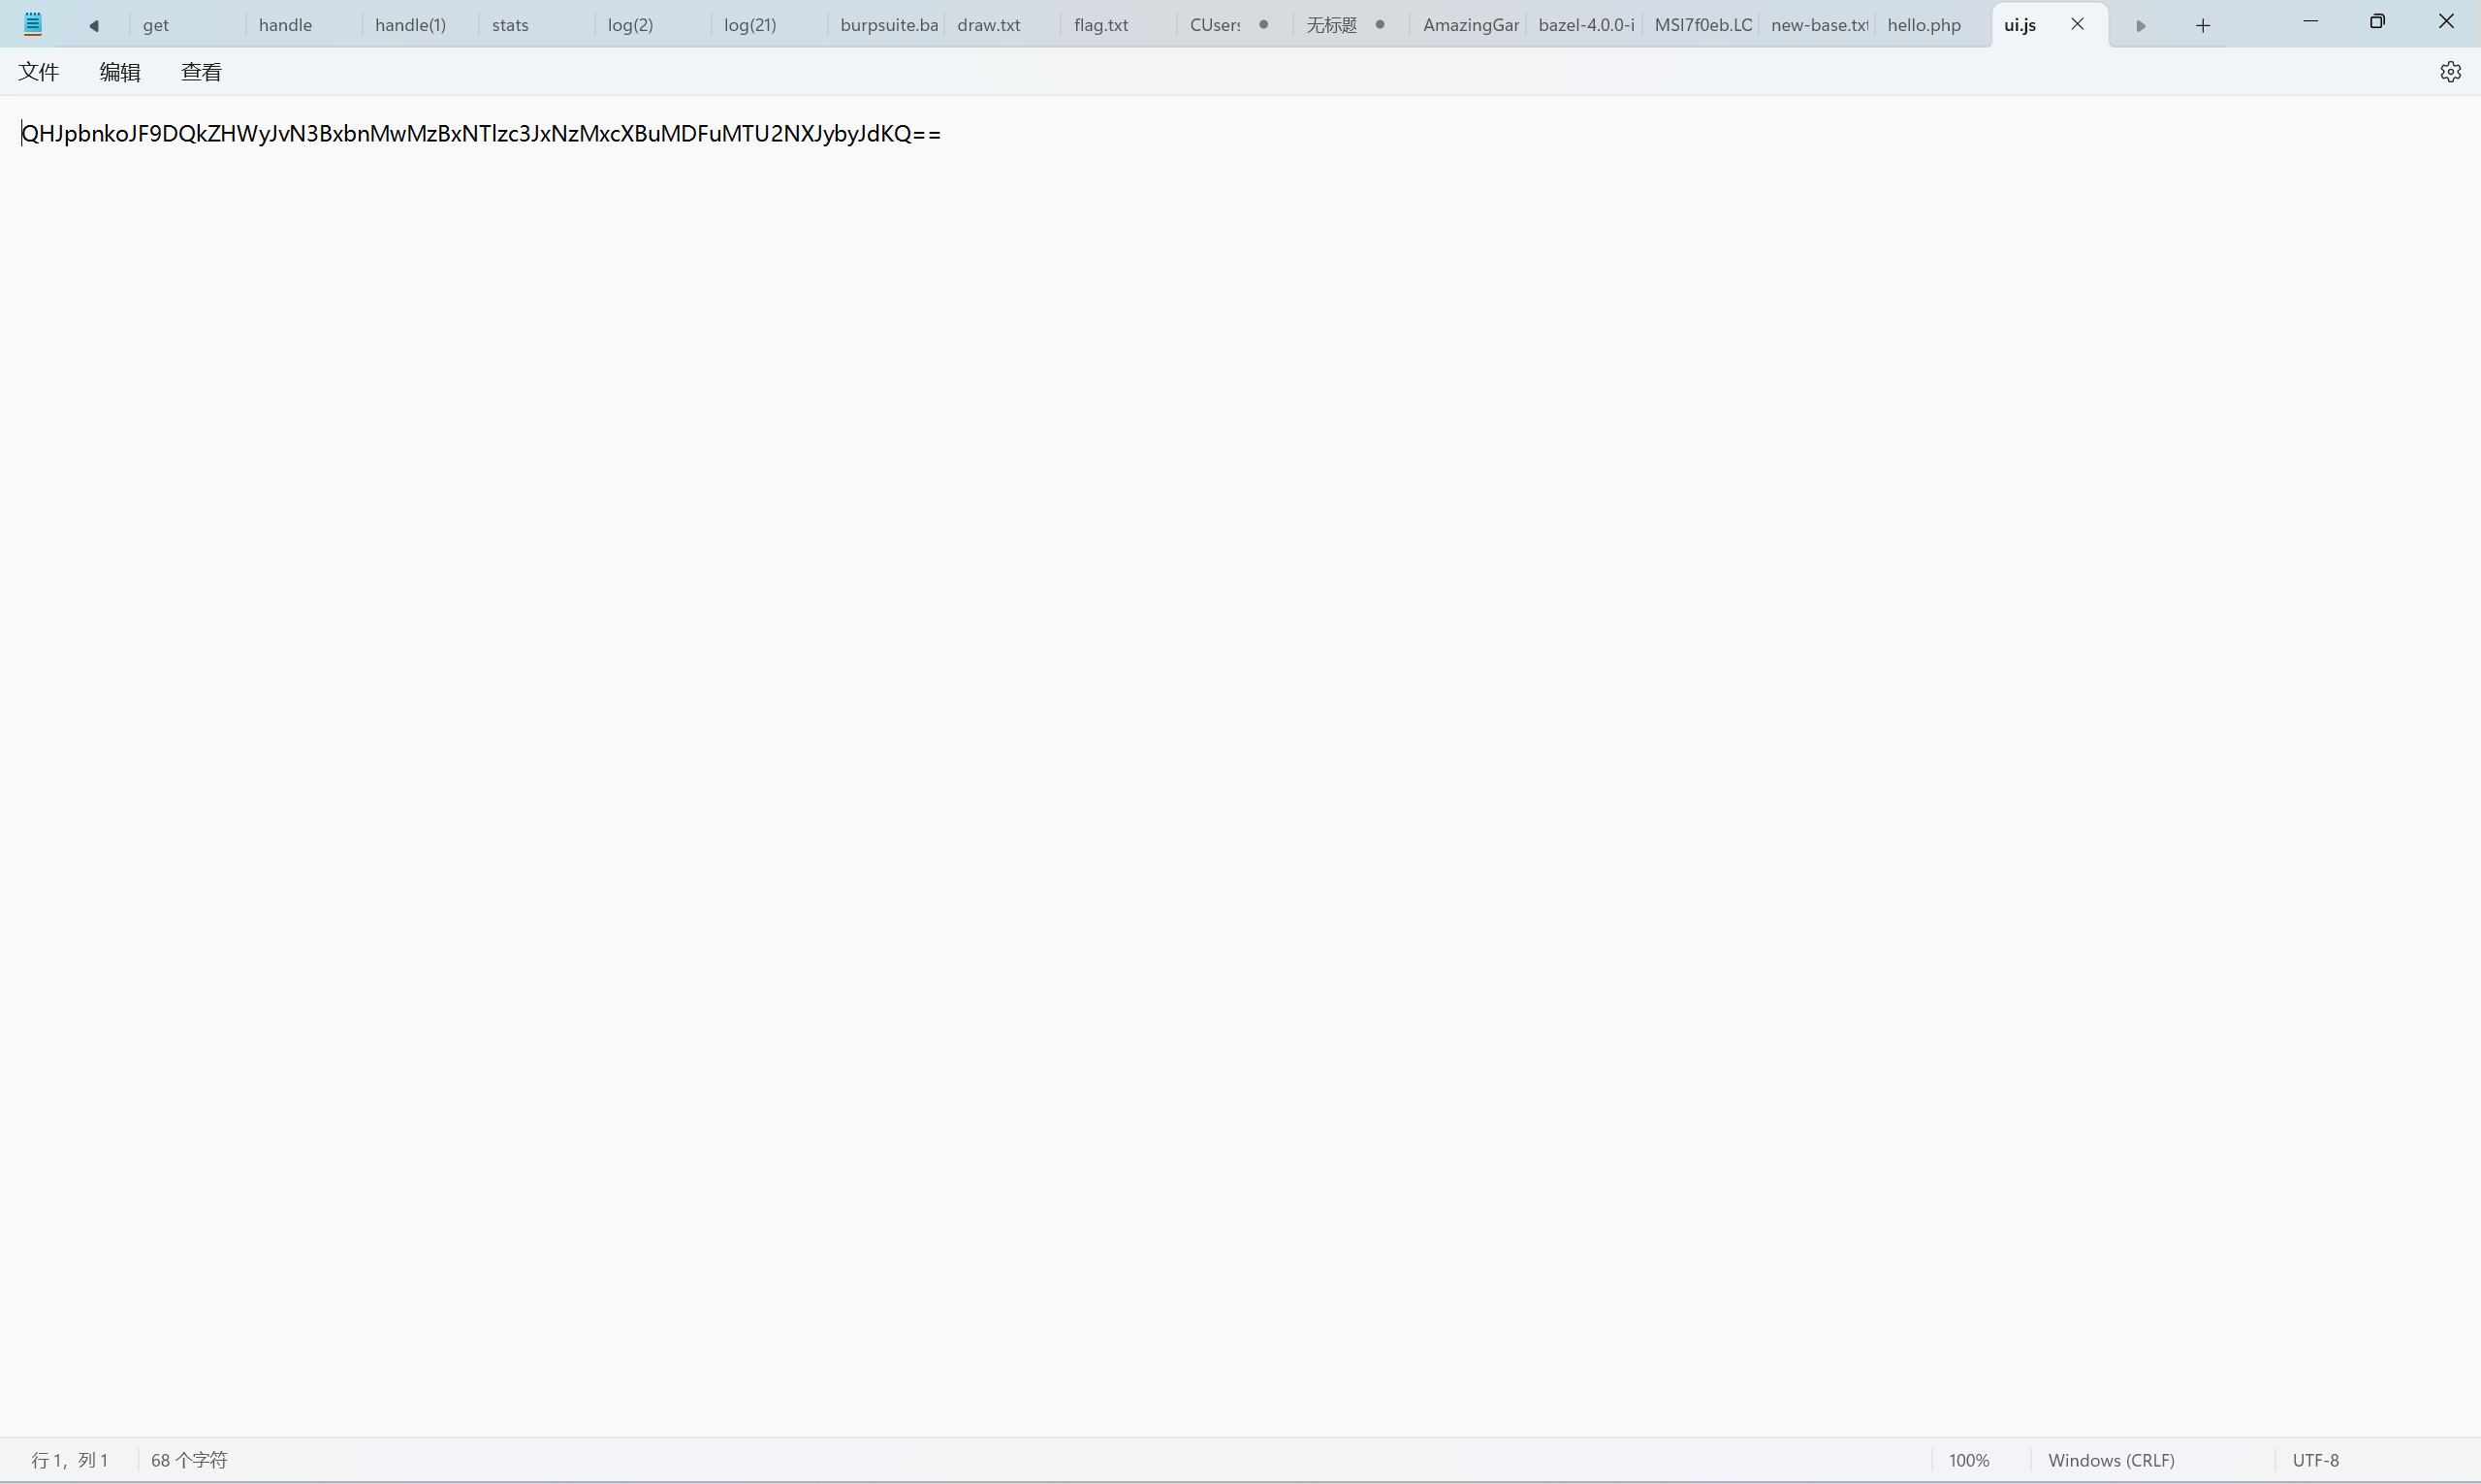The width and height of the screenshot is (2481, 1484).
Task: Switch to the flag.txt tab
Action: tap(1117, 25)
